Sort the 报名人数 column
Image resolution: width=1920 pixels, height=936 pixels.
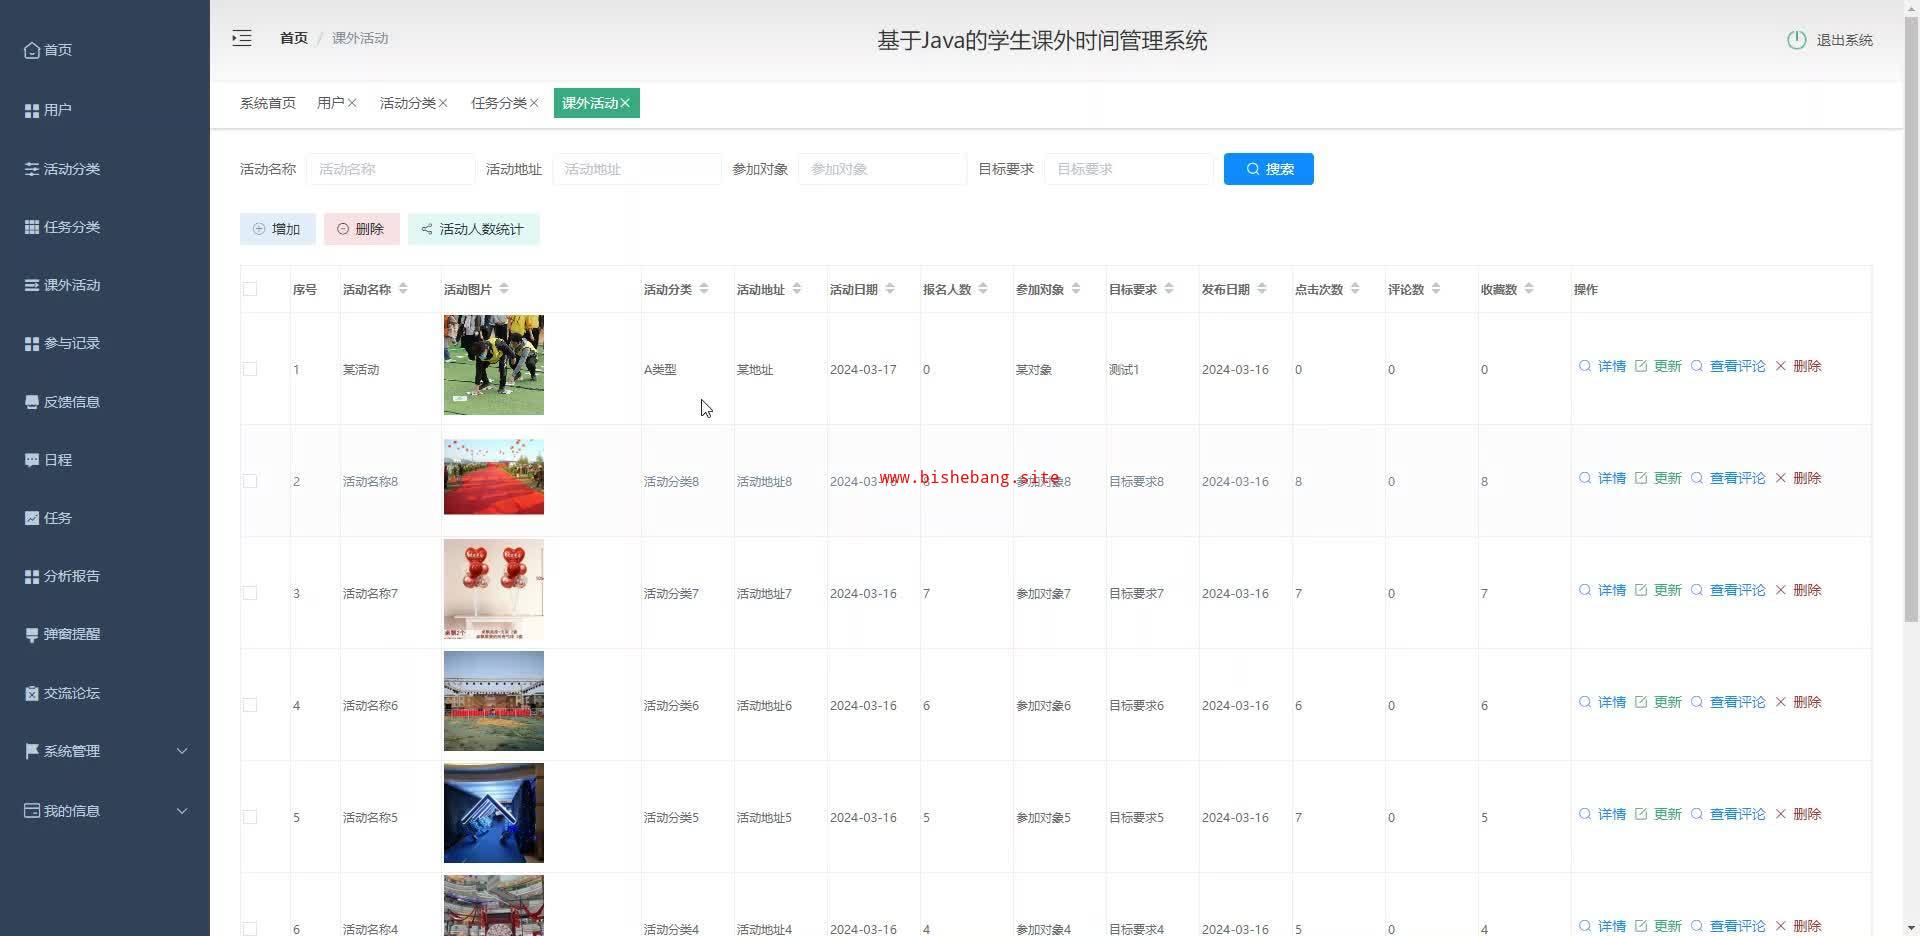[983, 289]
